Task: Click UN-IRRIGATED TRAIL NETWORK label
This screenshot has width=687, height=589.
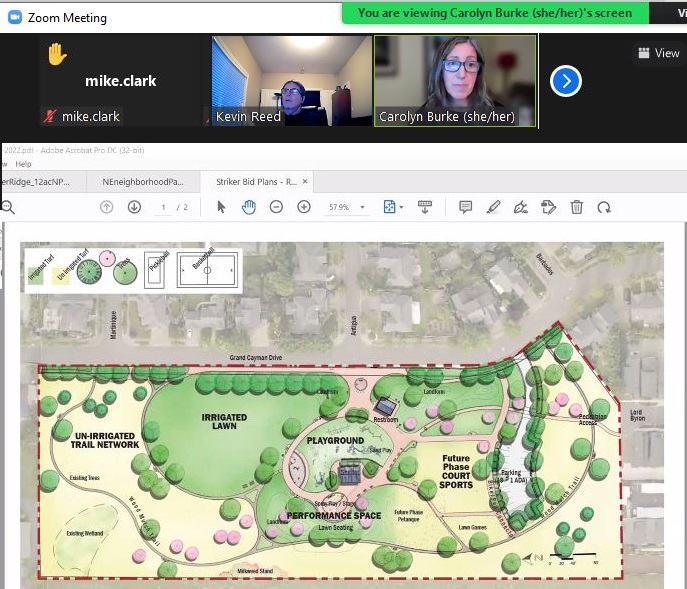Action: [x=105, y=440]
